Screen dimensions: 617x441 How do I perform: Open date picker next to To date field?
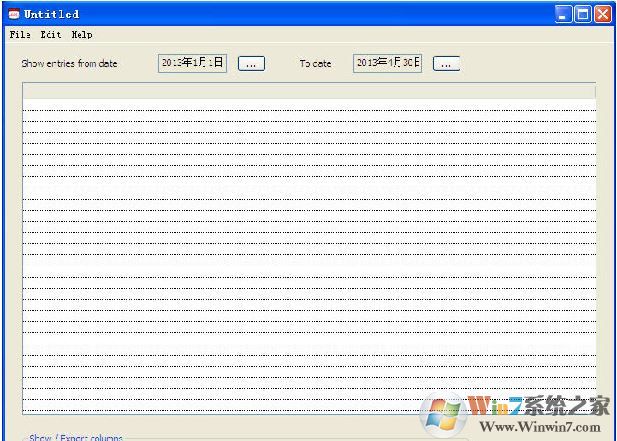coord(446,64)
